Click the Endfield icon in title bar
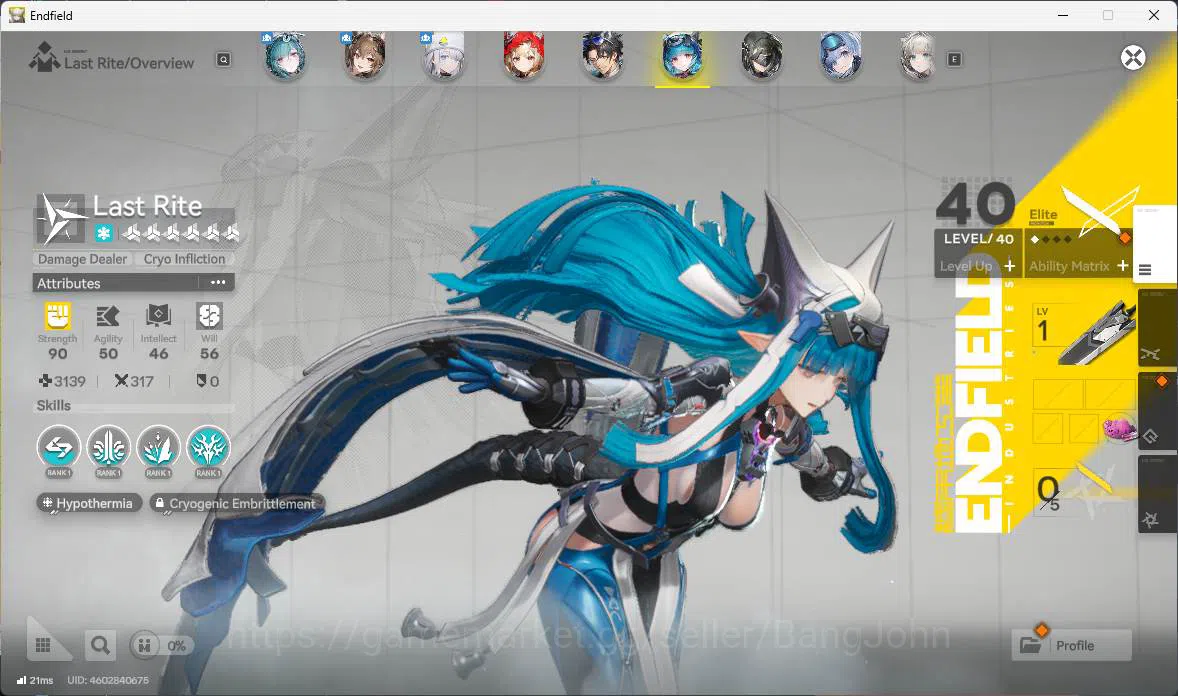 pyautogui.click(x=17, y=15)
